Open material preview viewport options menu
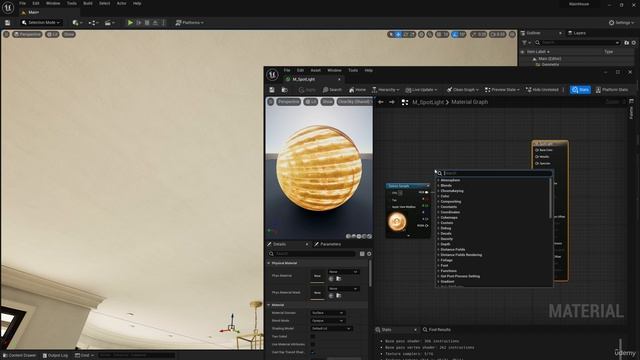Screen dimensions: 640x360 pos(271,102)
